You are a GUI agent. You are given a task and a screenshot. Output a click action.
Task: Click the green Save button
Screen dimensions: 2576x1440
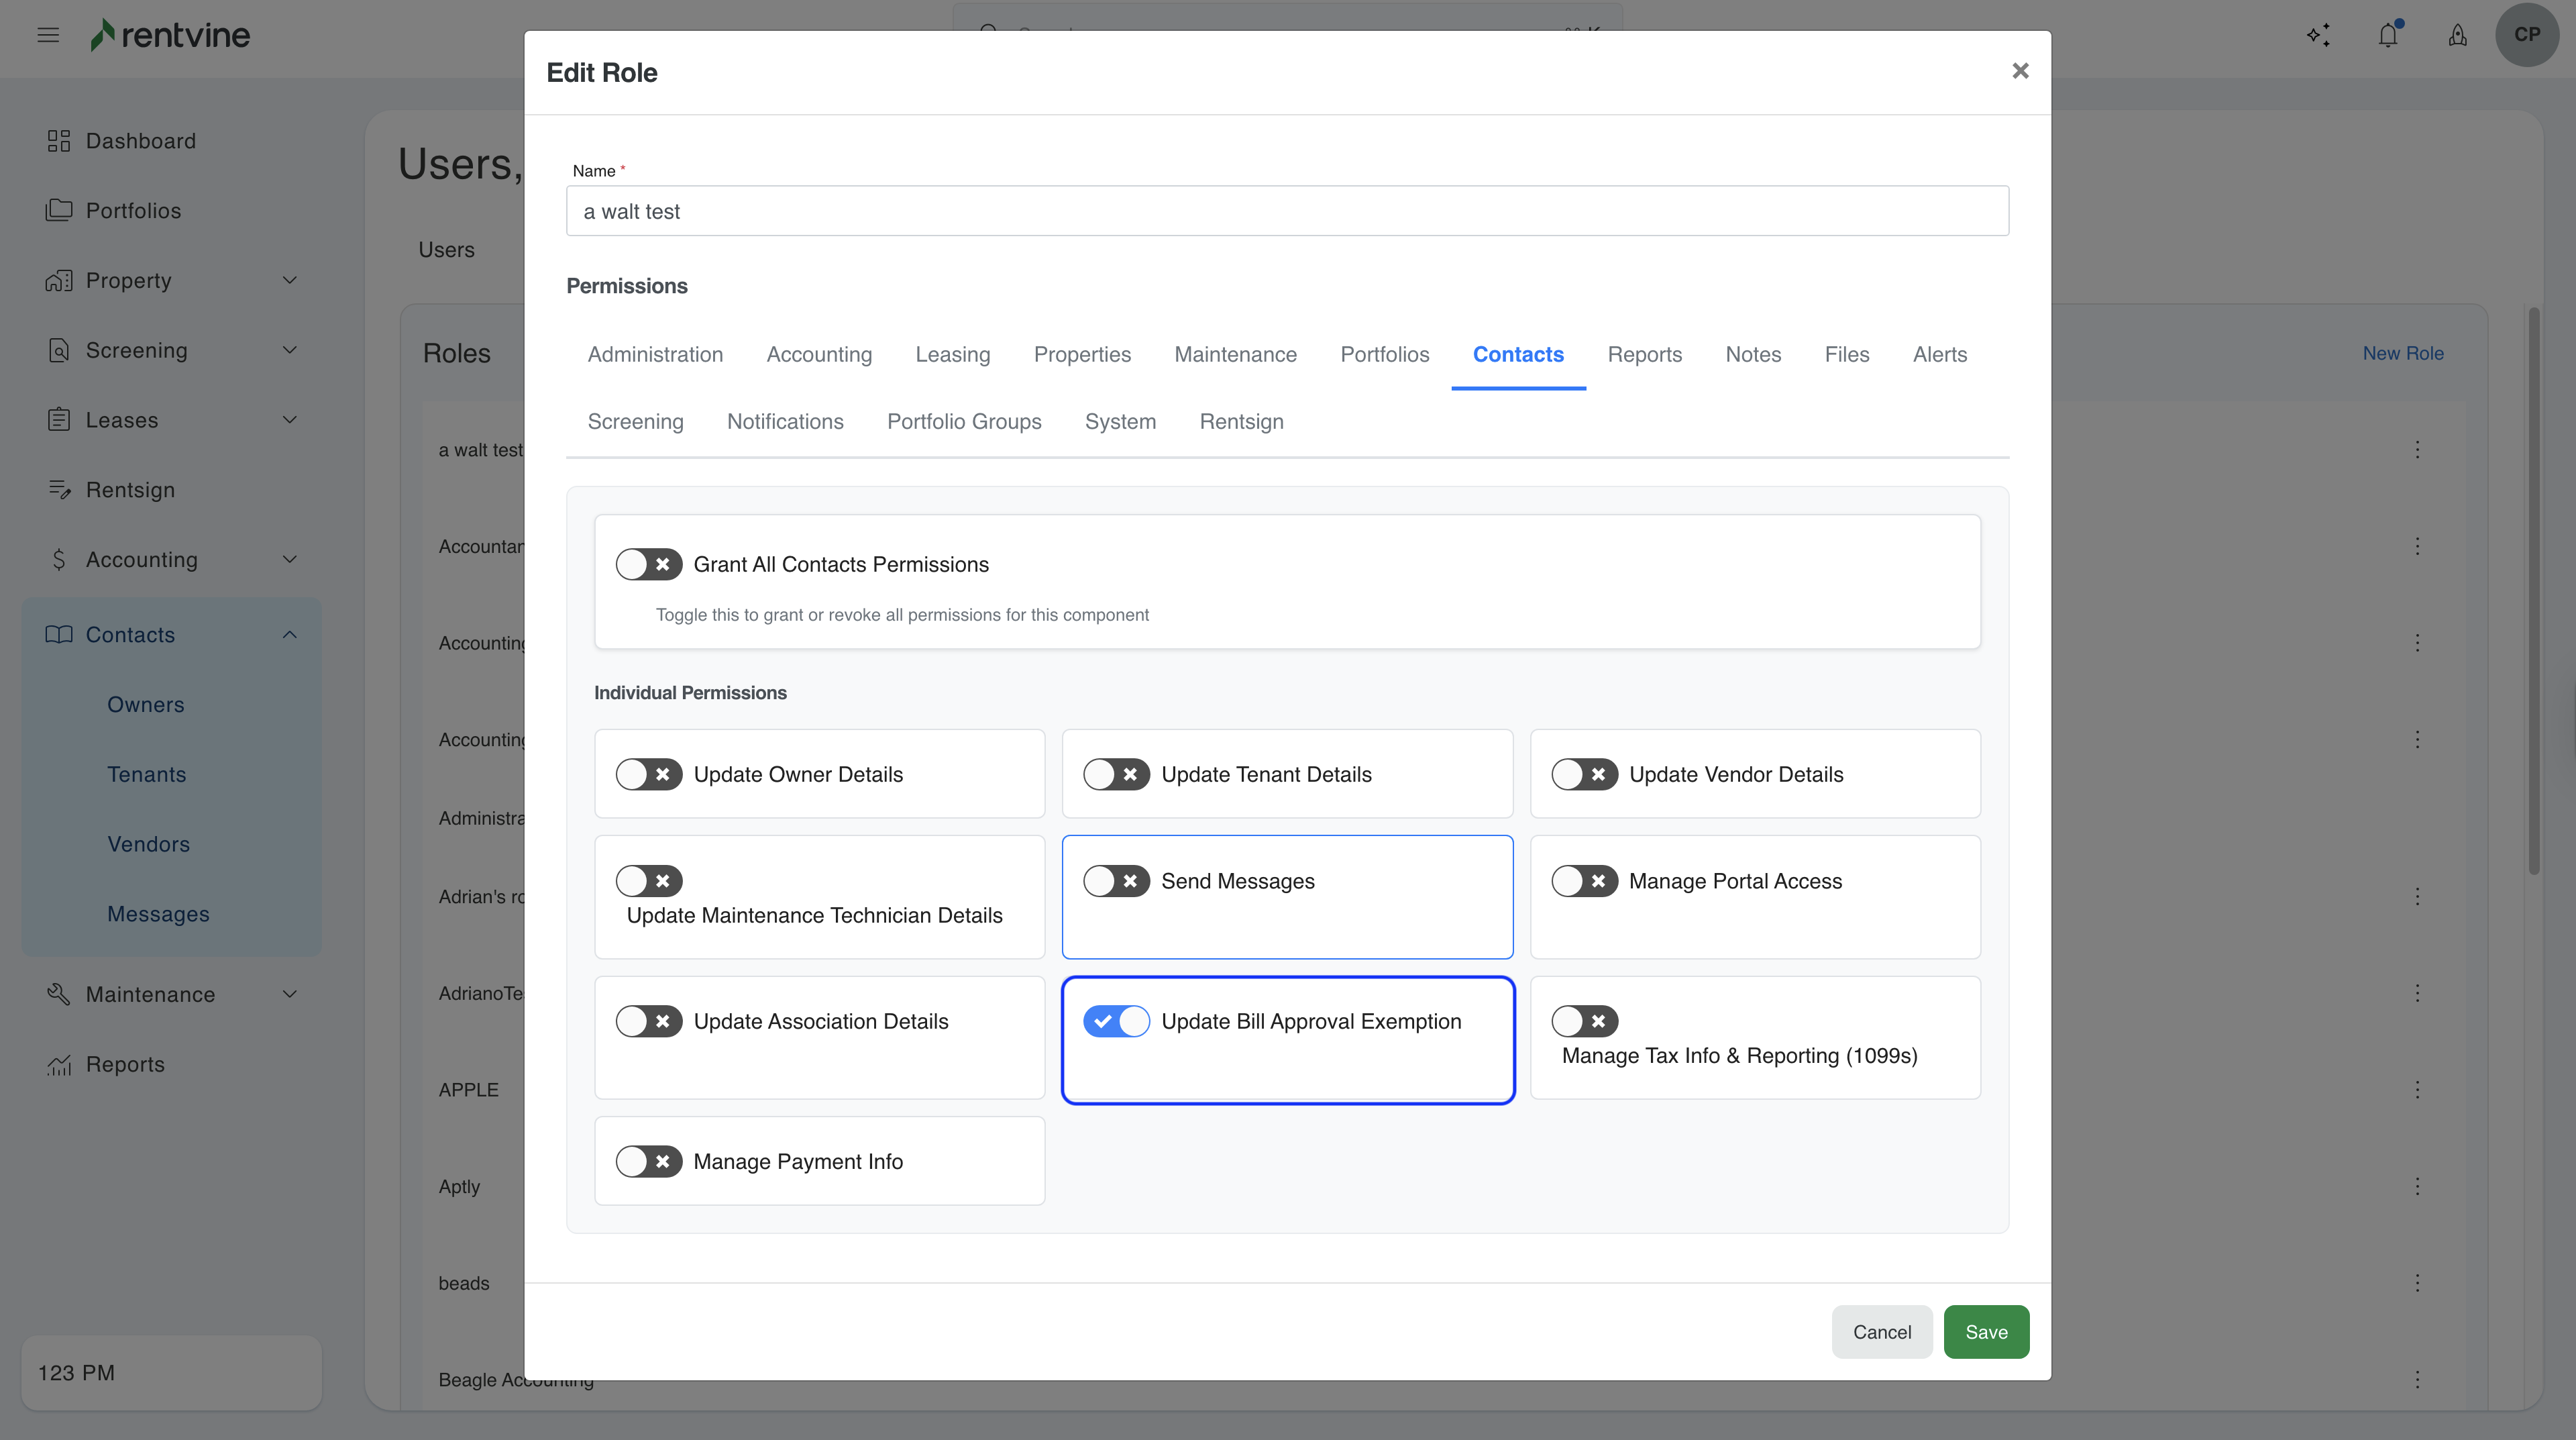click(x=1985, y=1331)
